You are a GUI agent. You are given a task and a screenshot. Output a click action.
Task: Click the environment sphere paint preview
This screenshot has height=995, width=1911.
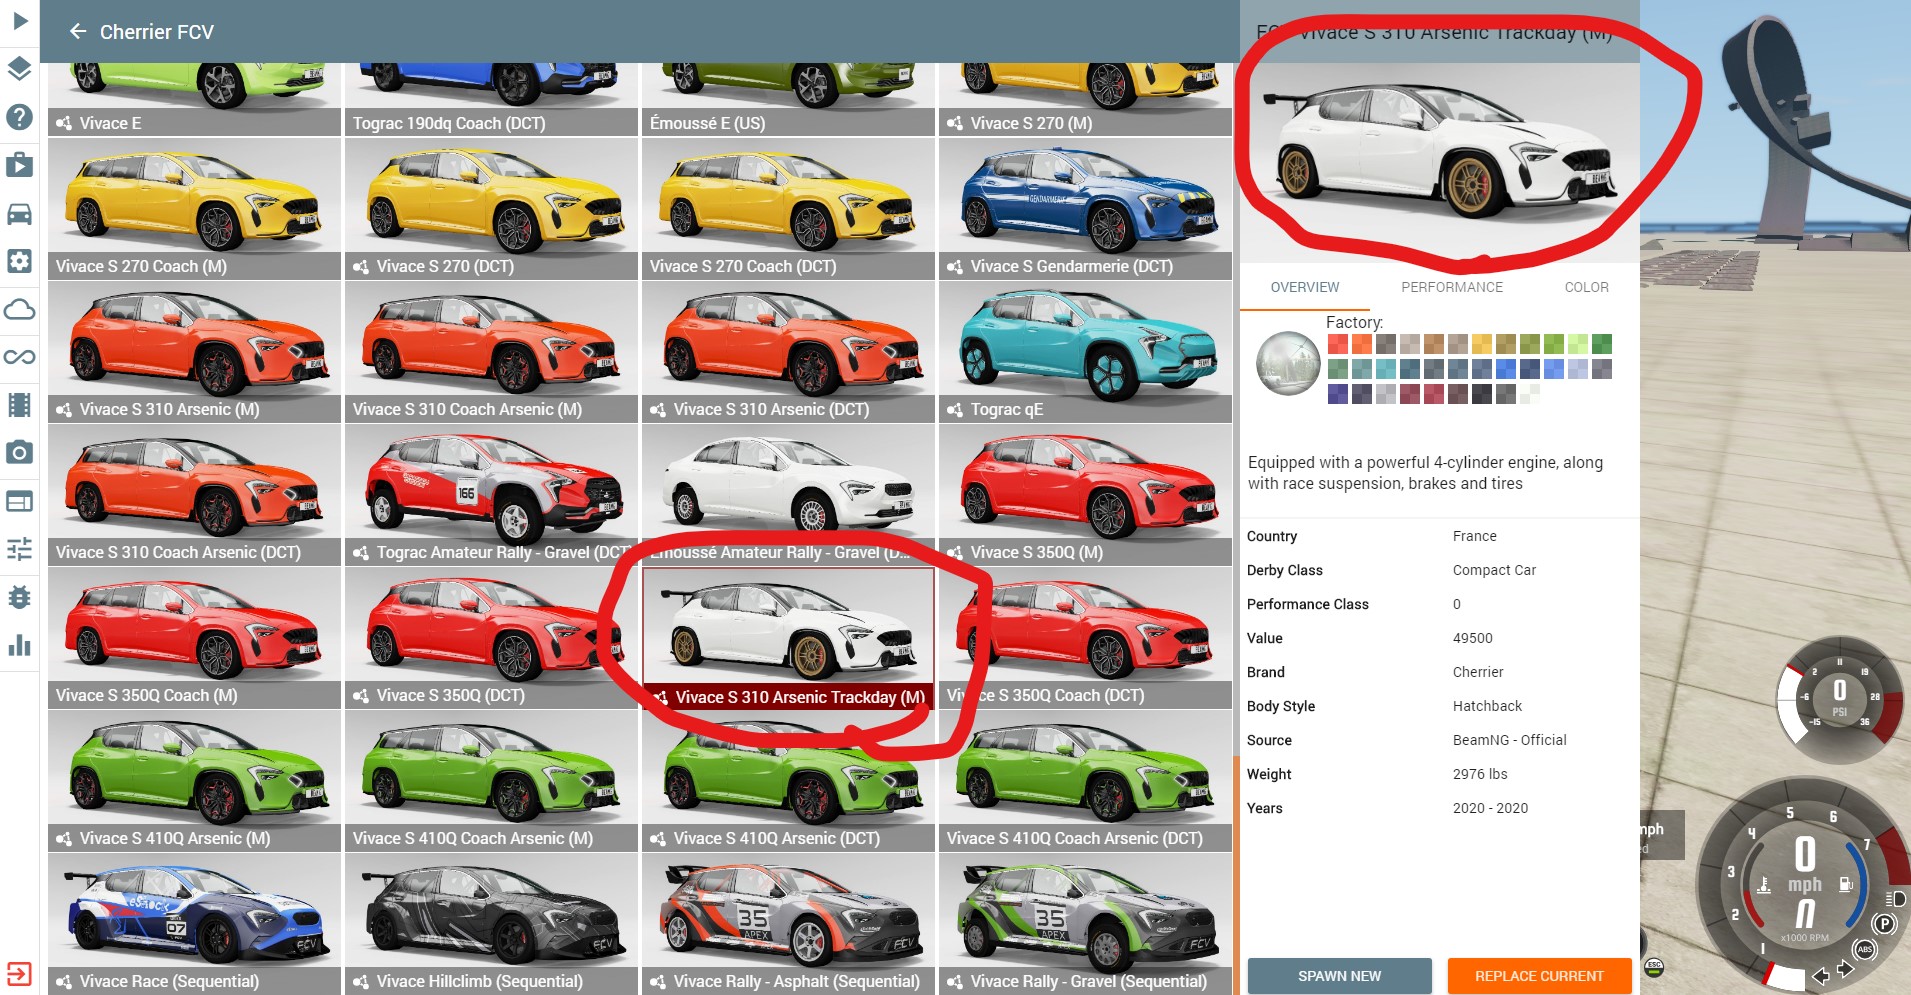pyautogui.click(x=1288, y=363)
